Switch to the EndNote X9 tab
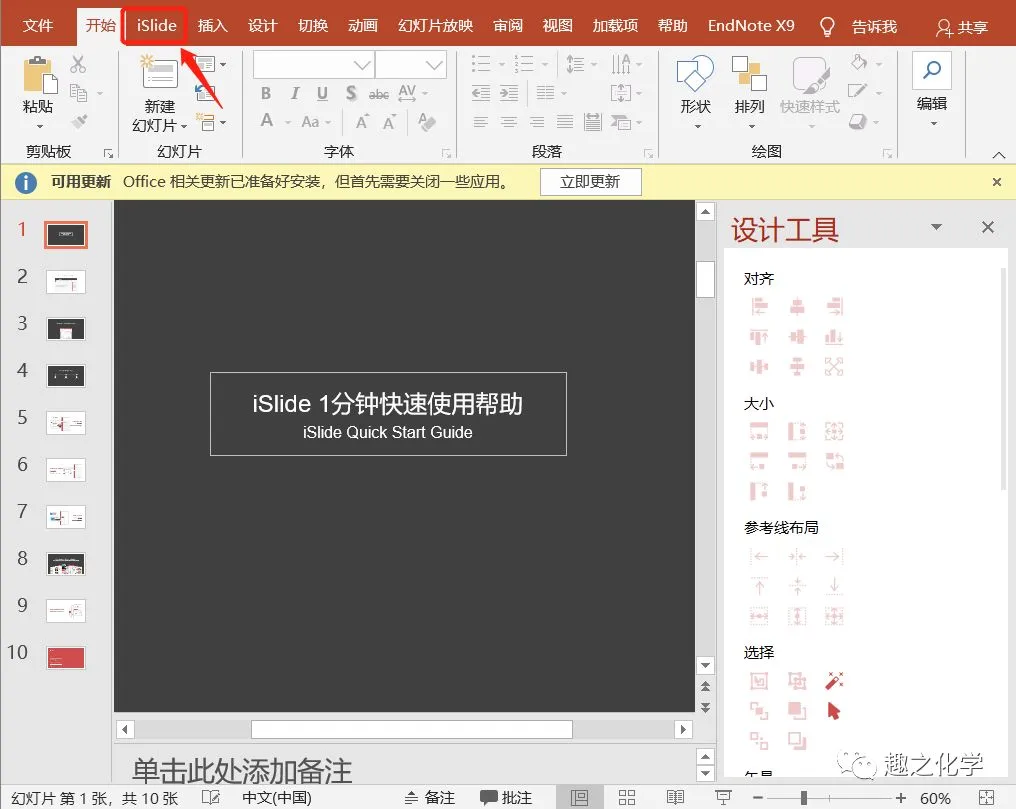 (x=751, y=26)
